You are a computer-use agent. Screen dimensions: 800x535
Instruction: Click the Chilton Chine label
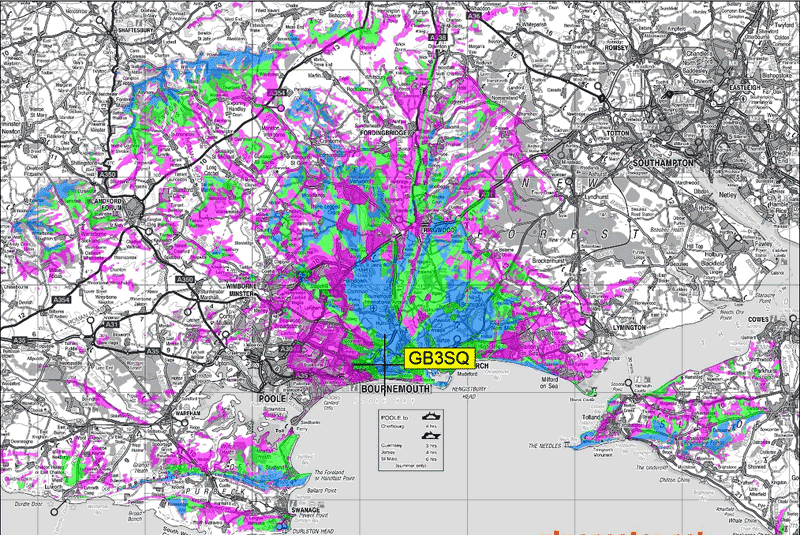674,480
